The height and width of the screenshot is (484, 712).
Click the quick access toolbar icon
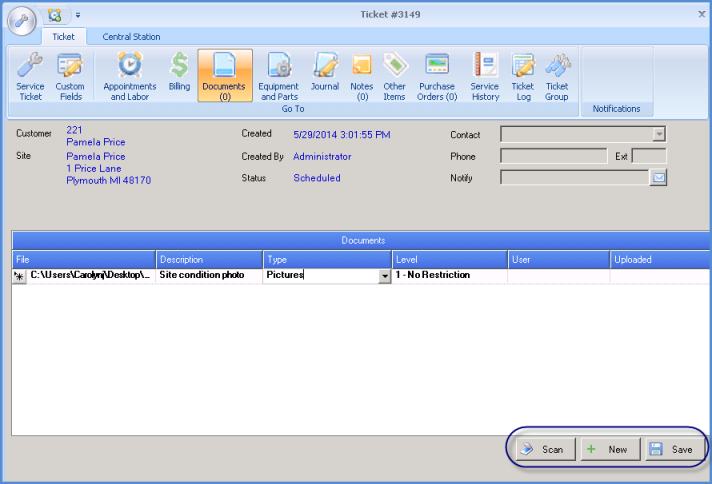(55, 15)
